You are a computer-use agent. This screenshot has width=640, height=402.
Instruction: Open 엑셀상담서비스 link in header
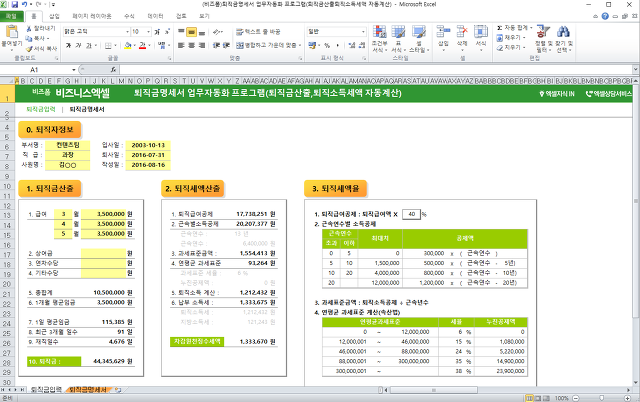pos(609,94)
